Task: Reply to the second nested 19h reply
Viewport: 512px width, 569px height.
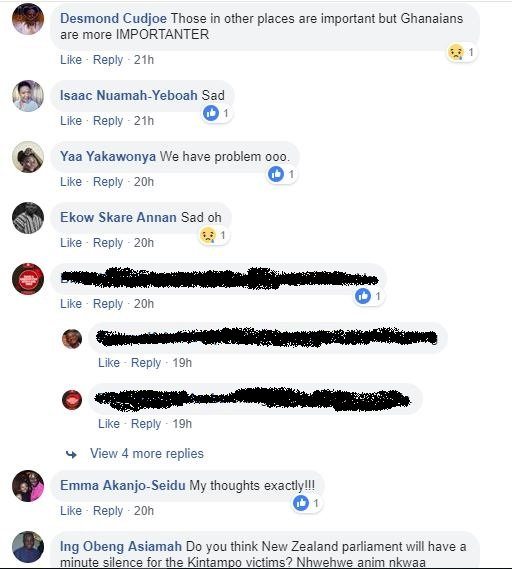Action: (146, 423)
